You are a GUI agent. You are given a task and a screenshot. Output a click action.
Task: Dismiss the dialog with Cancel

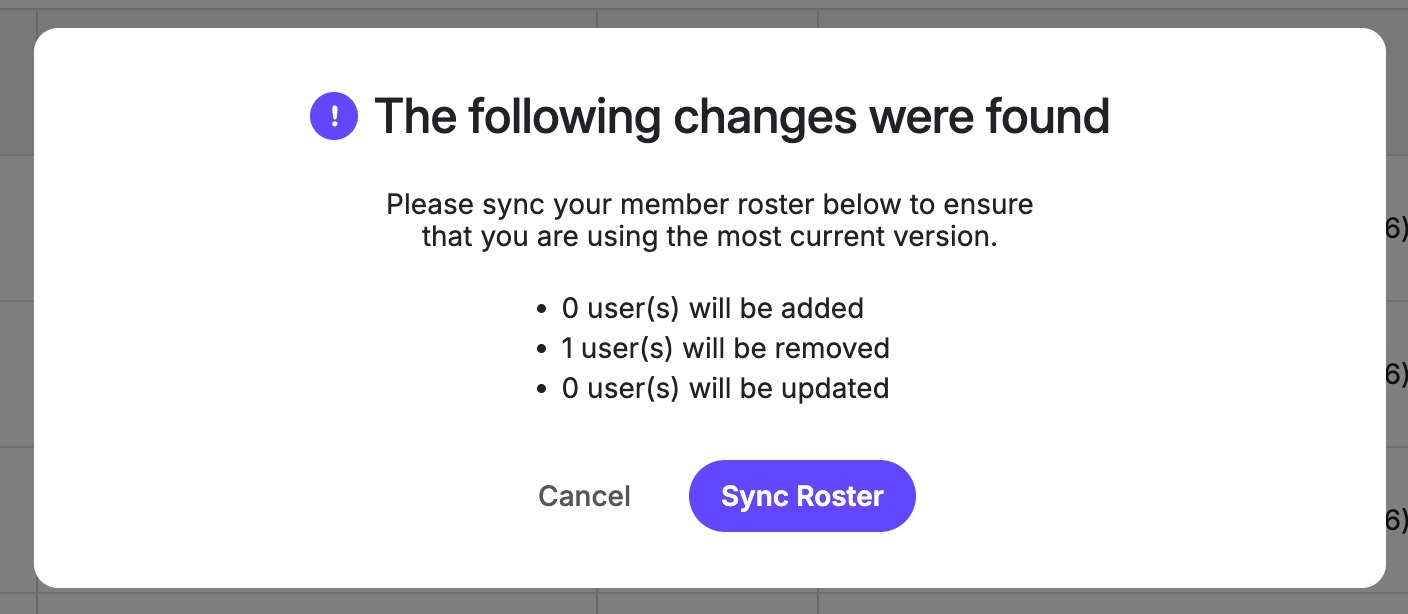point(584,496)
